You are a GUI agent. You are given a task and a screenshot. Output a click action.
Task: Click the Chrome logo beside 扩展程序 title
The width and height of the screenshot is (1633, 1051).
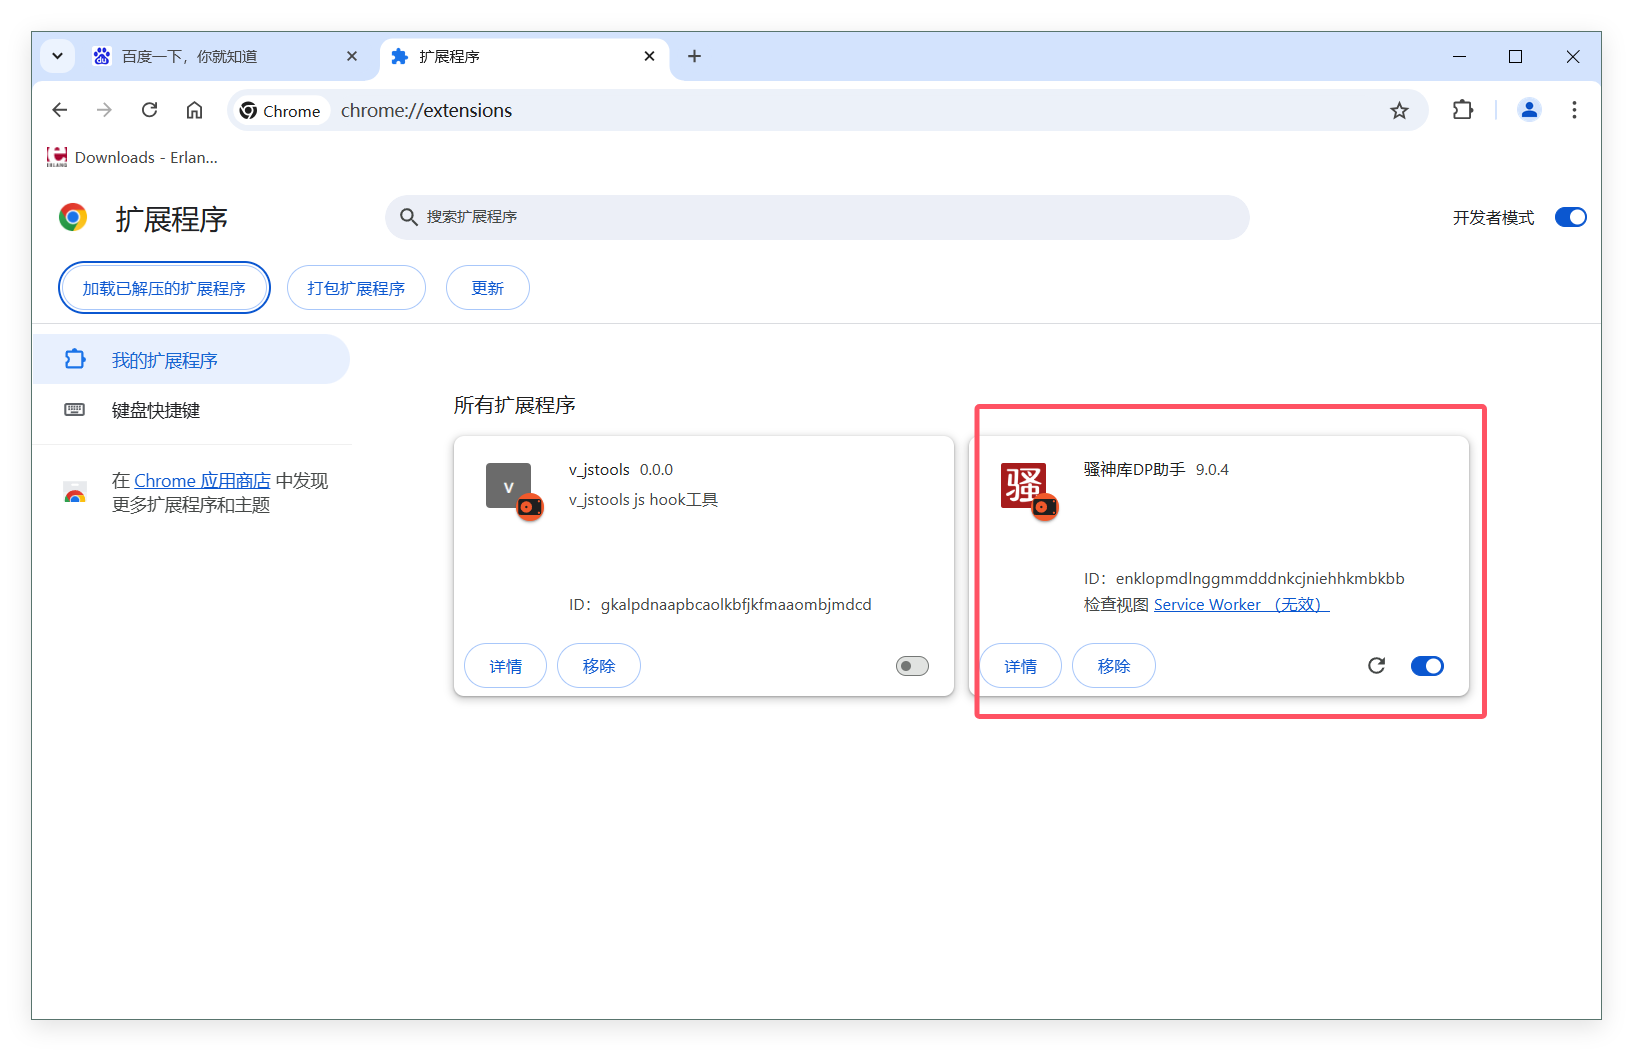[73, 217]
